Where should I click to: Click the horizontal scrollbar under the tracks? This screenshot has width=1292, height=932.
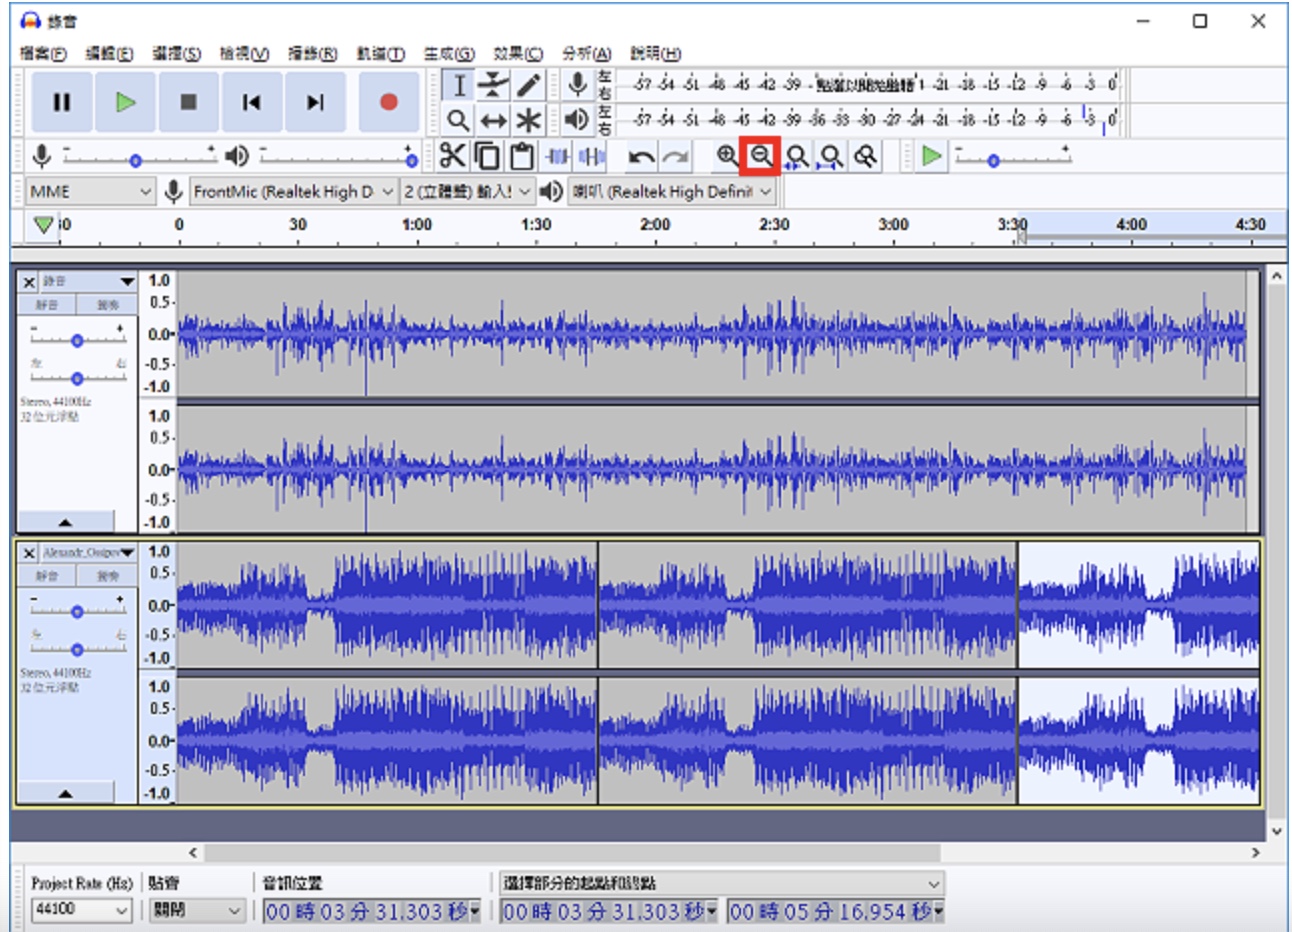tap(571, 853)
